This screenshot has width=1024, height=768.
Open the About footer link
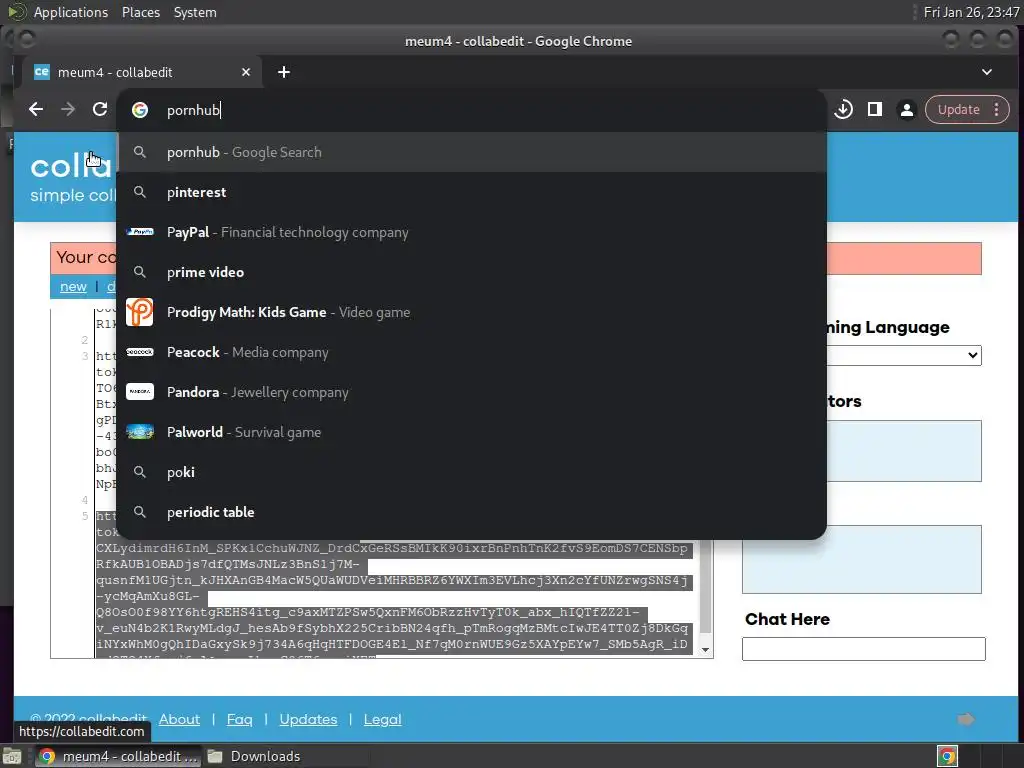[179, 719]
